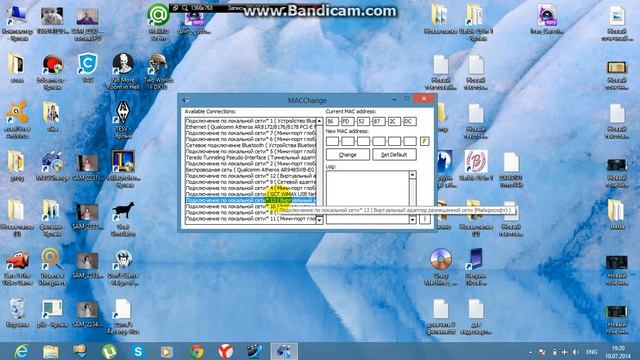Open the No More Room in Hell shortcut
The image size is (640, 360).
coord(123,71)
